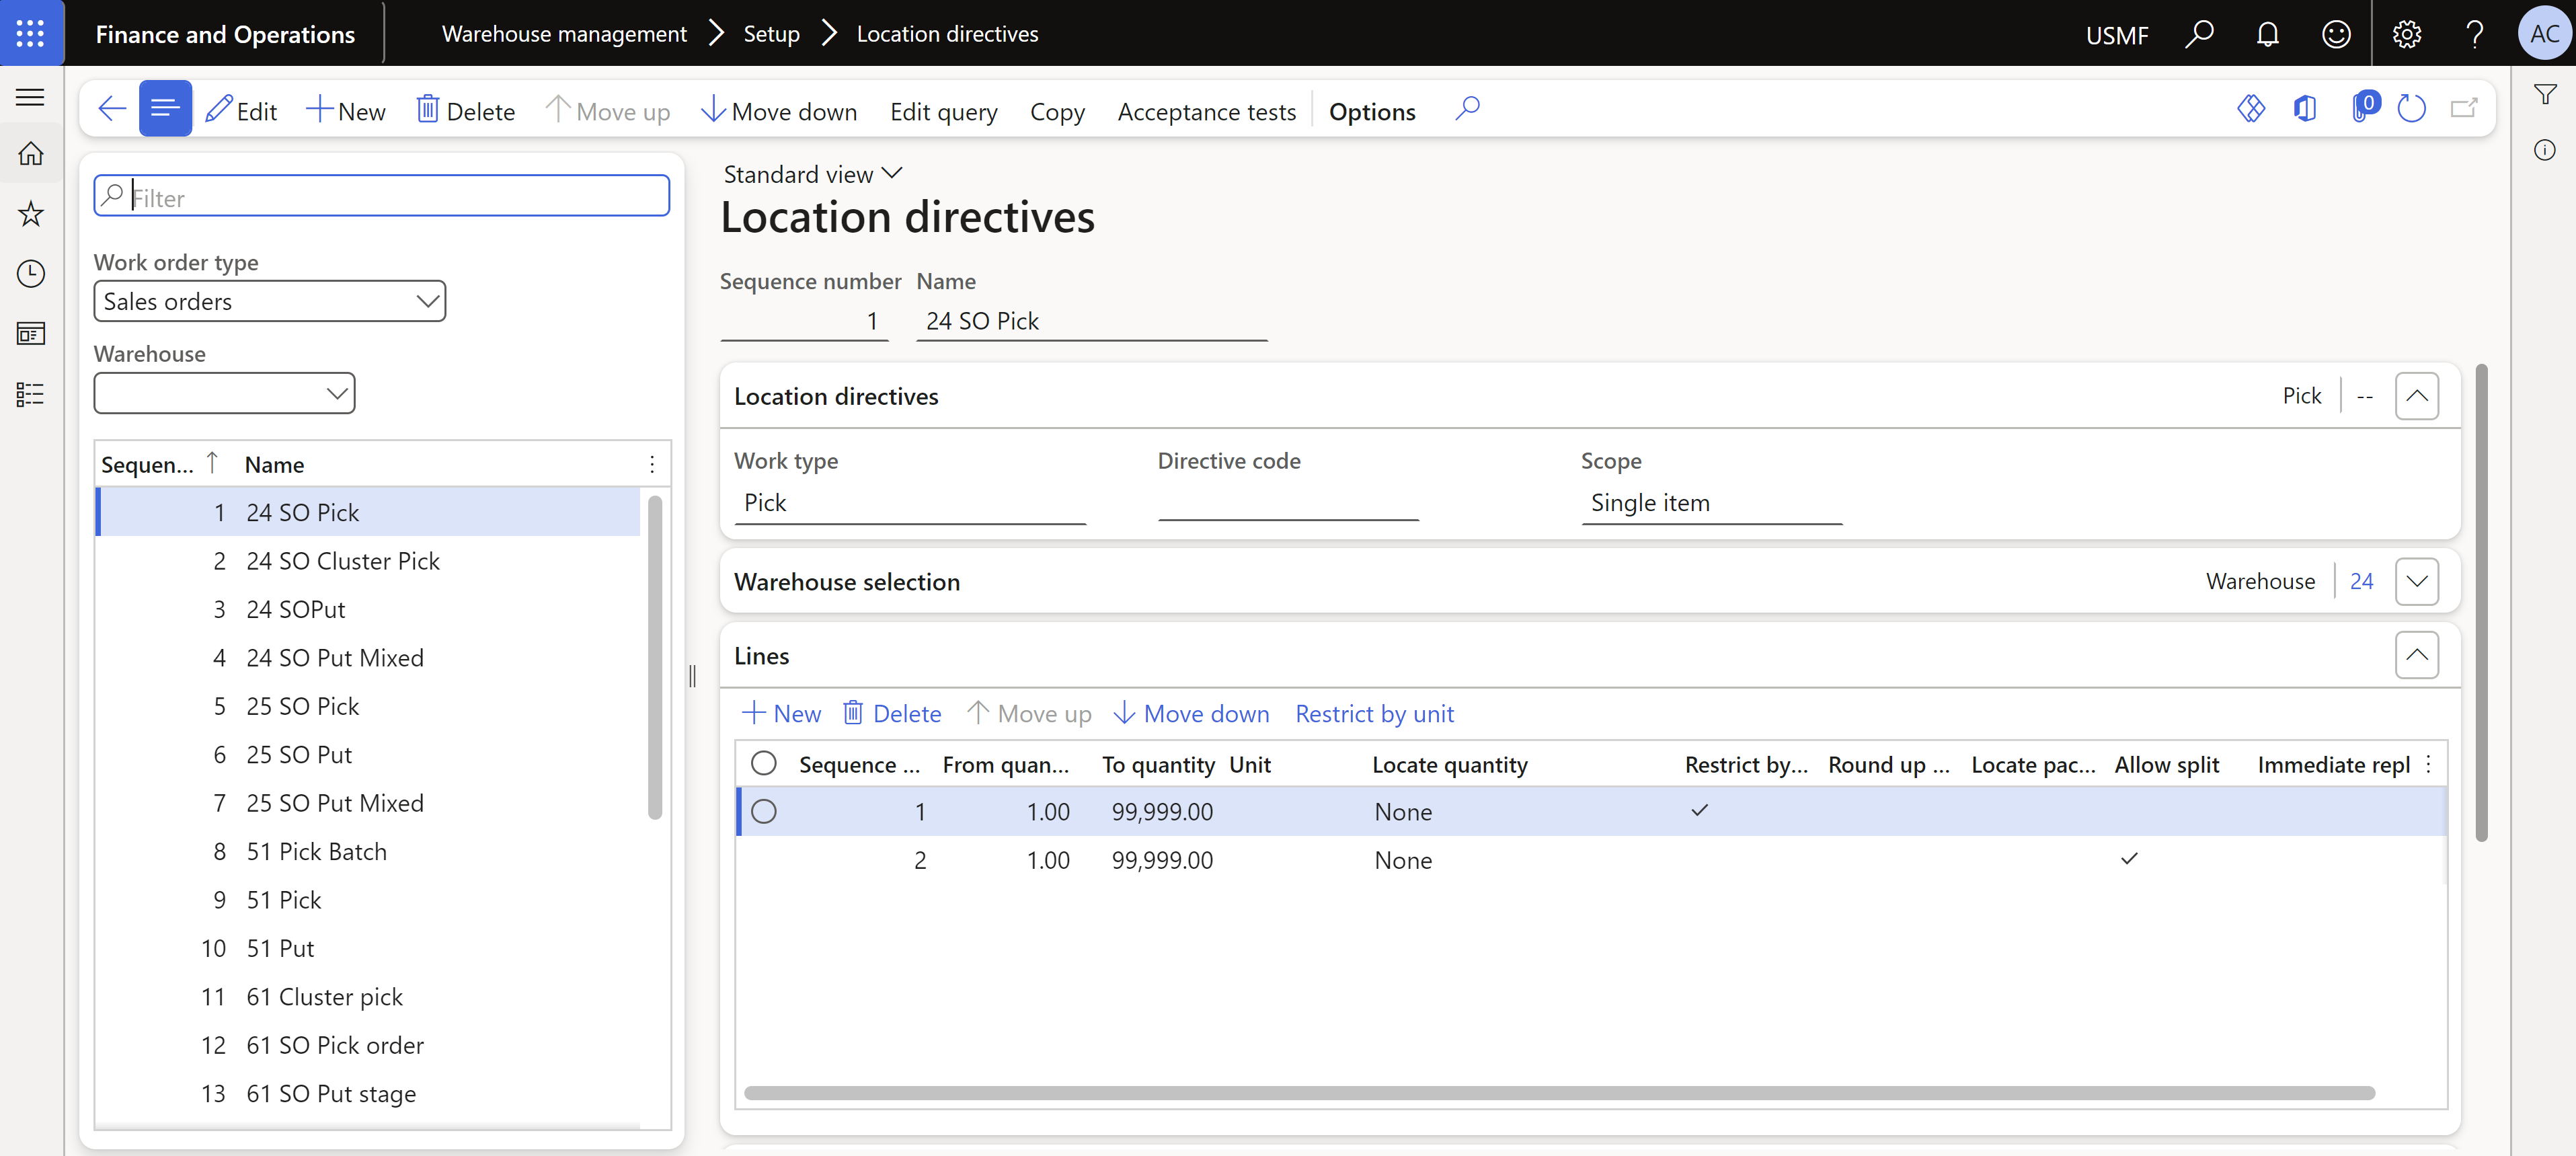Click the Filter search box
This screenshot has height=1156, width=2576.
pos(380,196)
